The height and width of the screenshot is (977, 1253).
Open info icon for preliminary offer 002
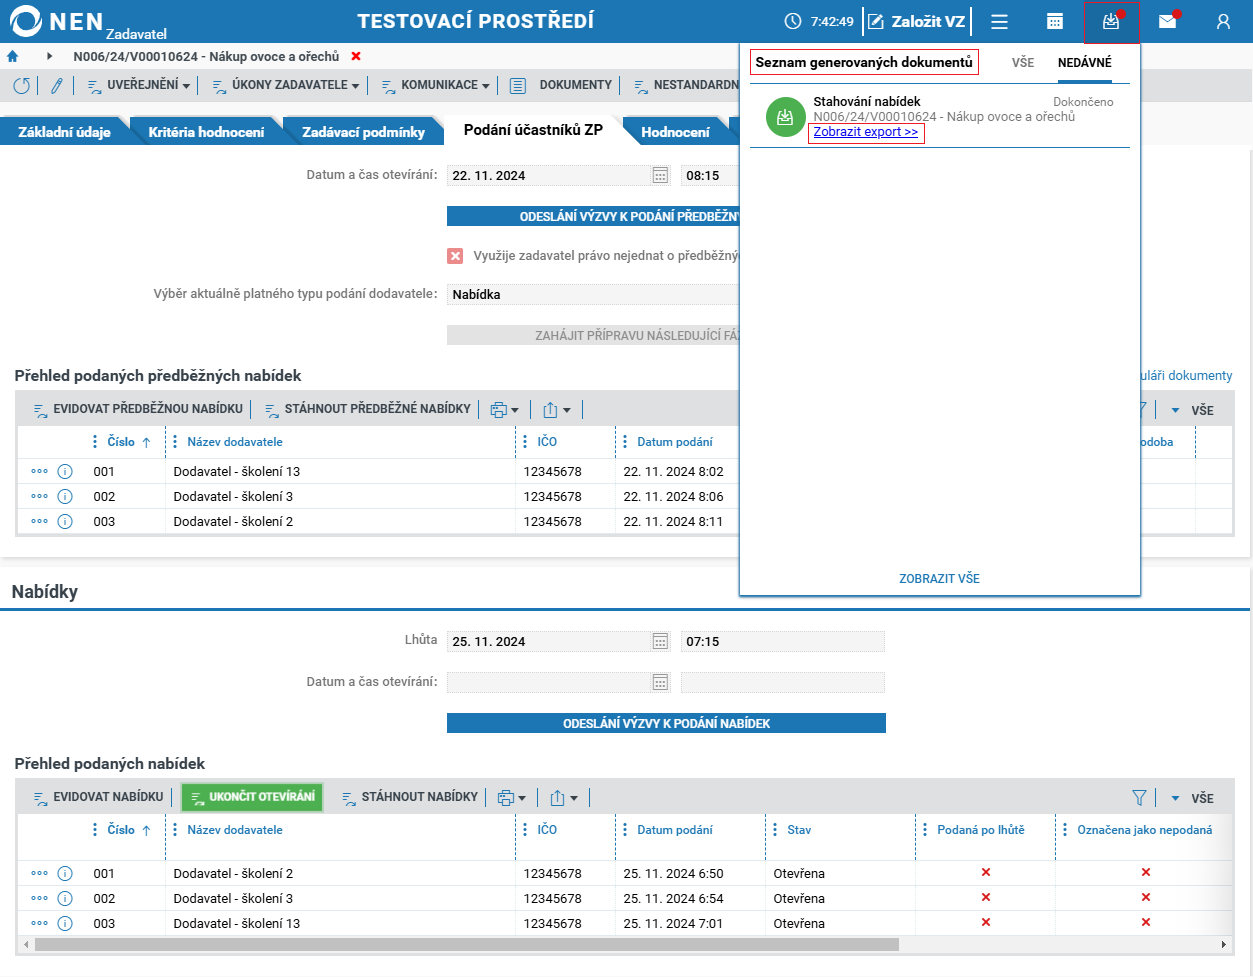click(x=65, y=496)
